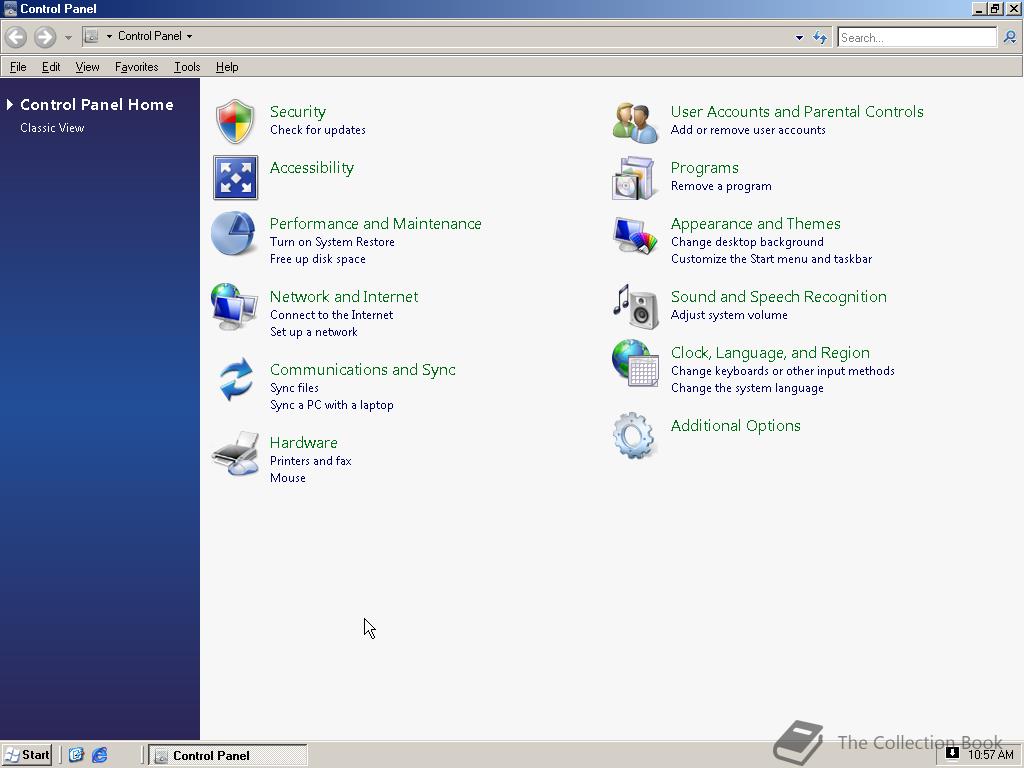Click the Accessibility arrows icon
The width and height of the screenshot is (1024, 768).
(235, 177)
